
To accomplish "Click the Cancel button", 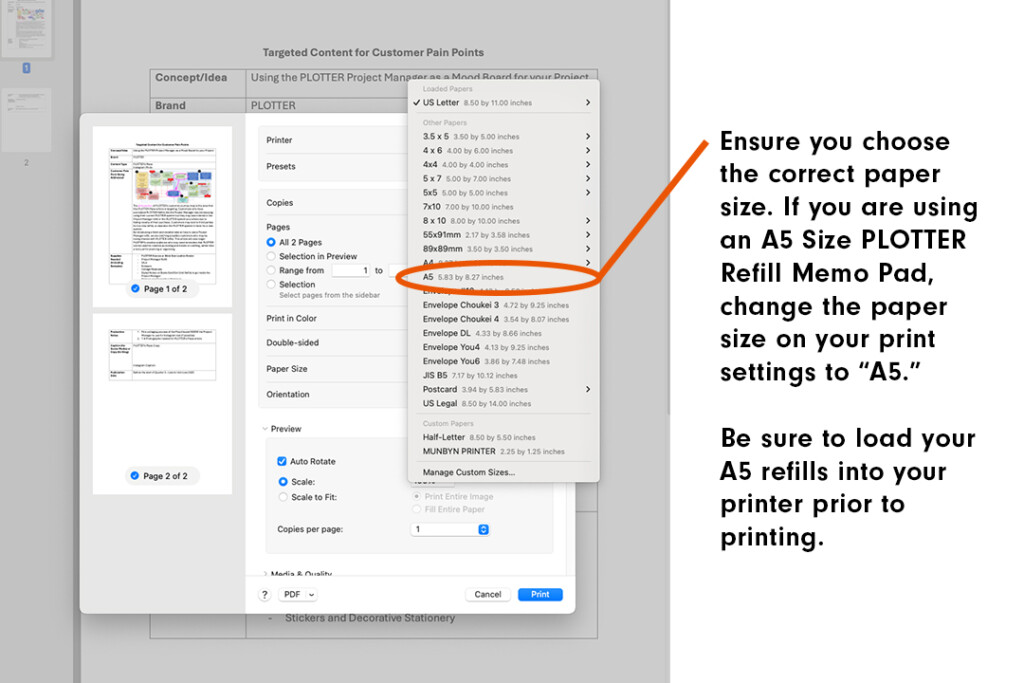I will (x=487, y=595).
